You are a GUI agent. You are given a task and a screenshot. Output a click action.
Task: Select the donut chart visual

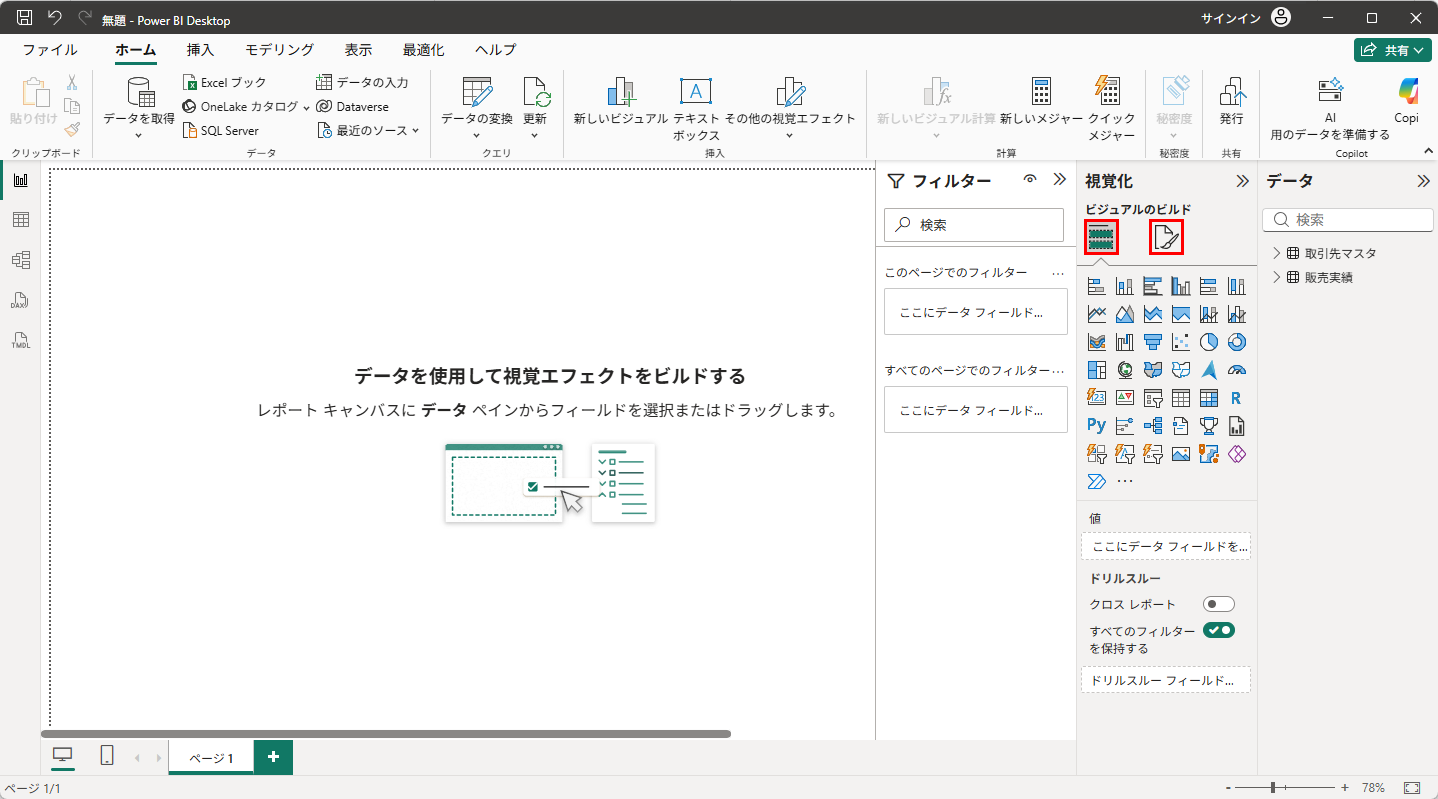1237,342
